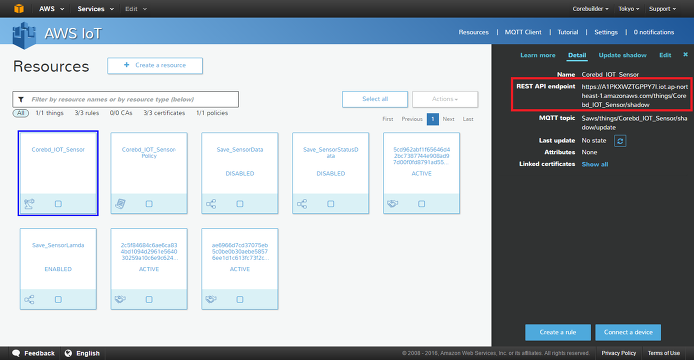Show all linked certificates
The image size is (694, 360).
pos(595,164)
